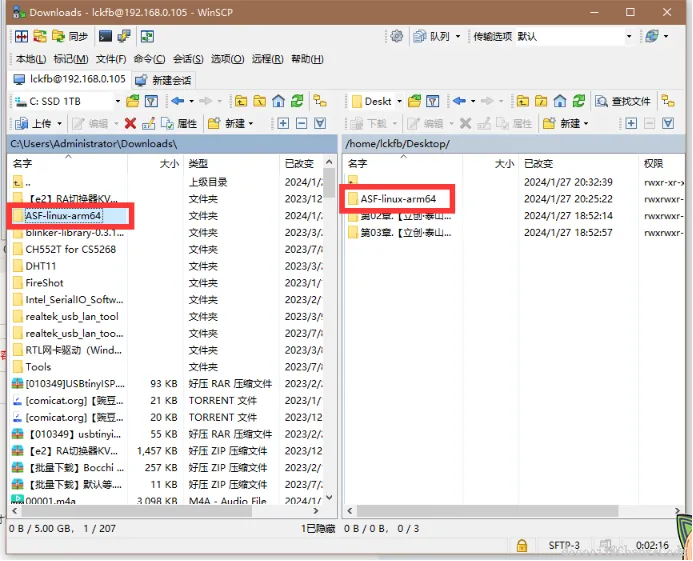This screenshot has height=561, width=693.
Task: Click the remote path /home/lckfb/Desktop/
Action: coord(397,144)
